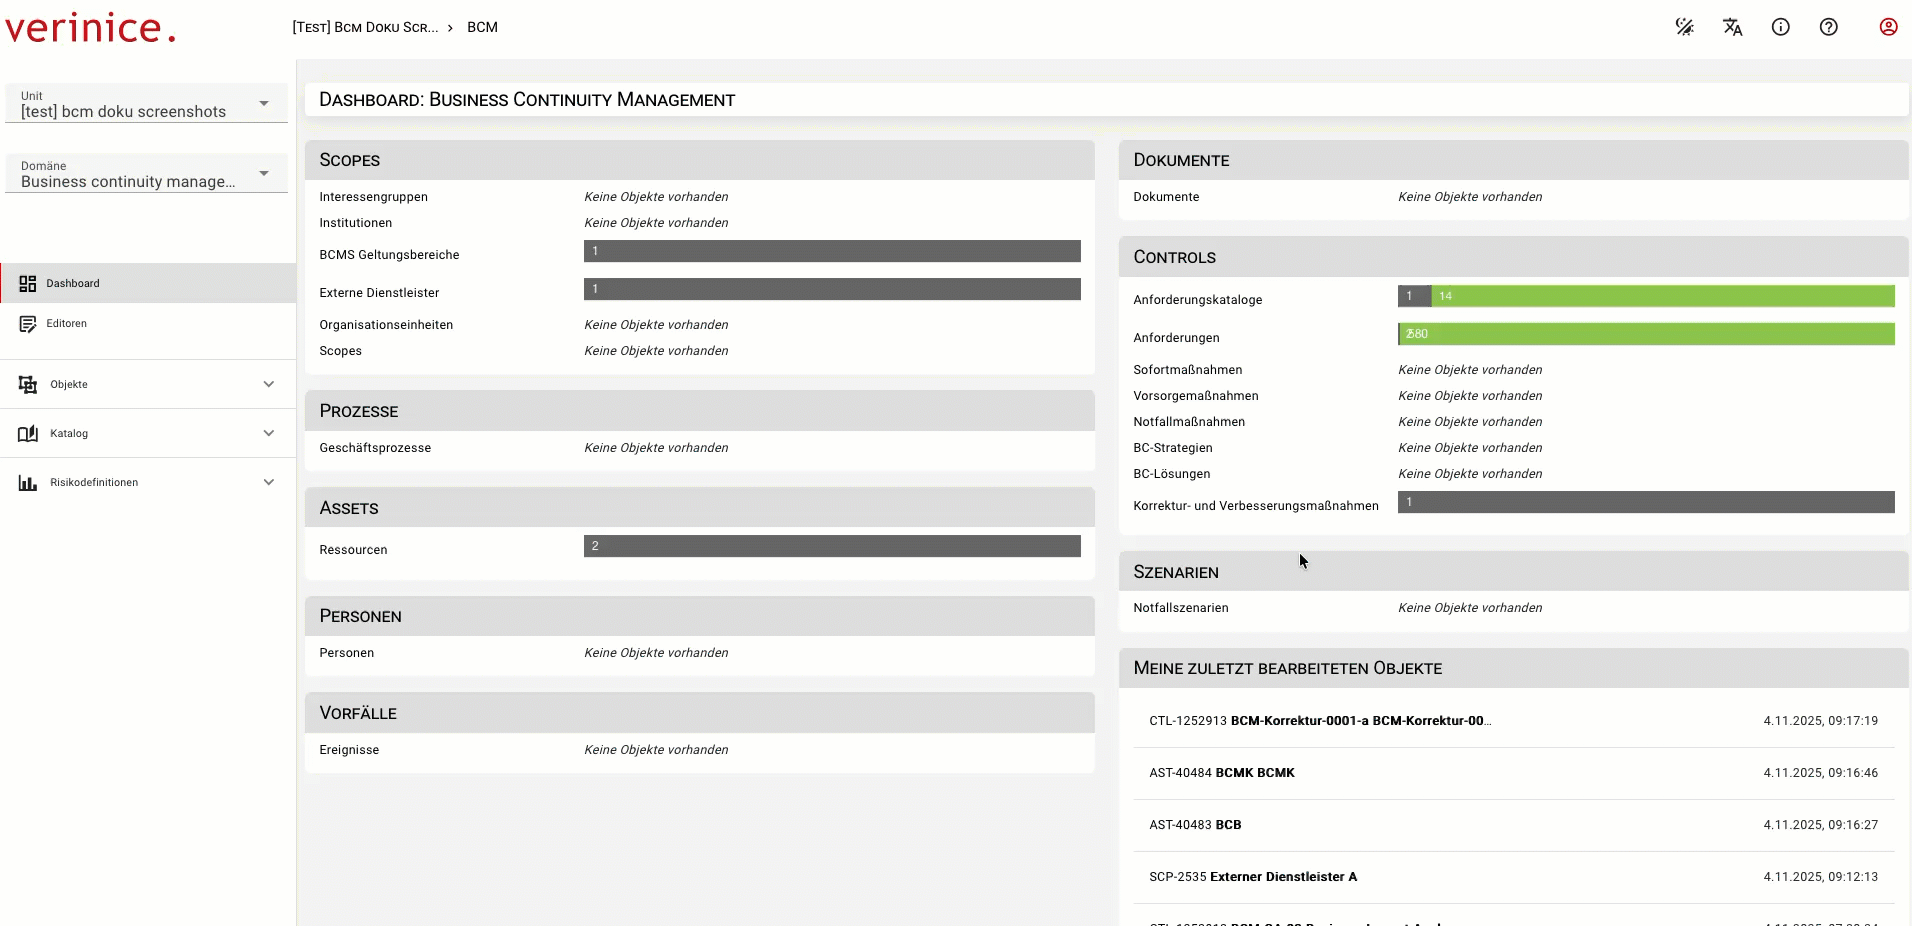This screenshot has height=926, width=1912.
Task: Click the Vorfälle section heading
Action: coord(358,713)
